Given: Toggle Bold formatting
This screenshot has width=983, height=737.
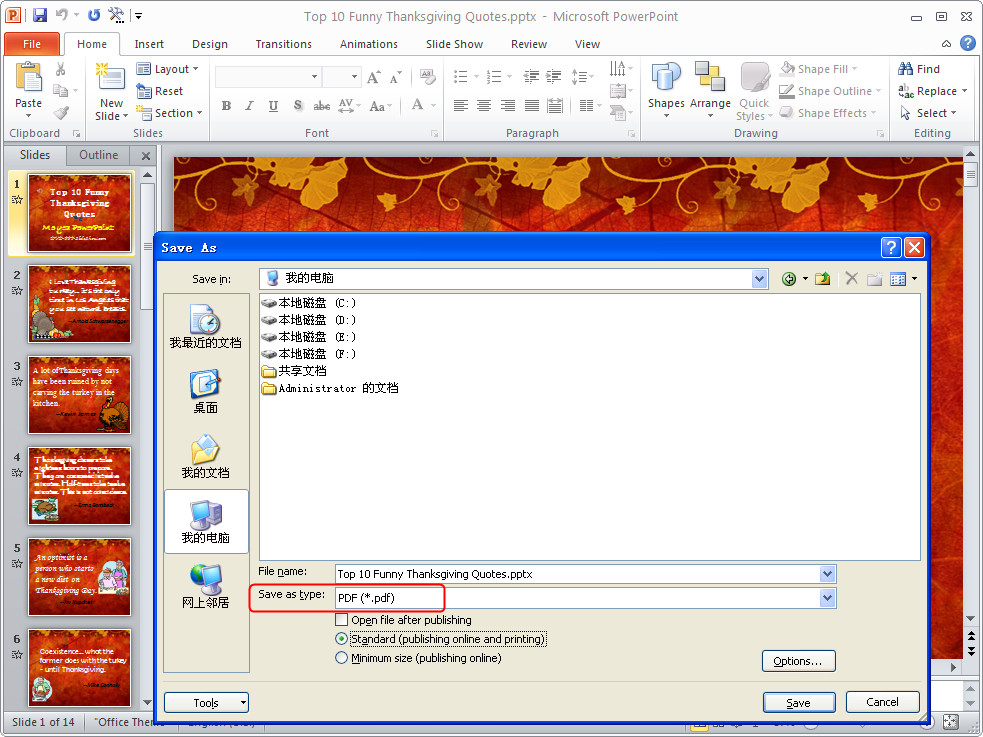Looking at the screenshot, I should click(226, 106).
